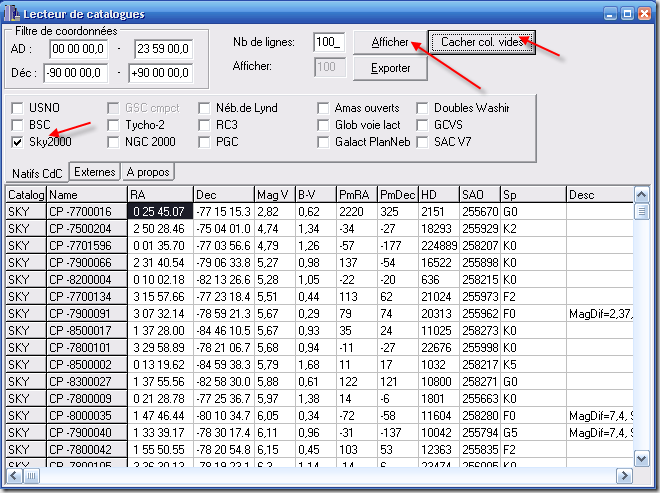Click Cacher col. vides button
Viewport: 660px width, 493px height.
click(482, 42)
